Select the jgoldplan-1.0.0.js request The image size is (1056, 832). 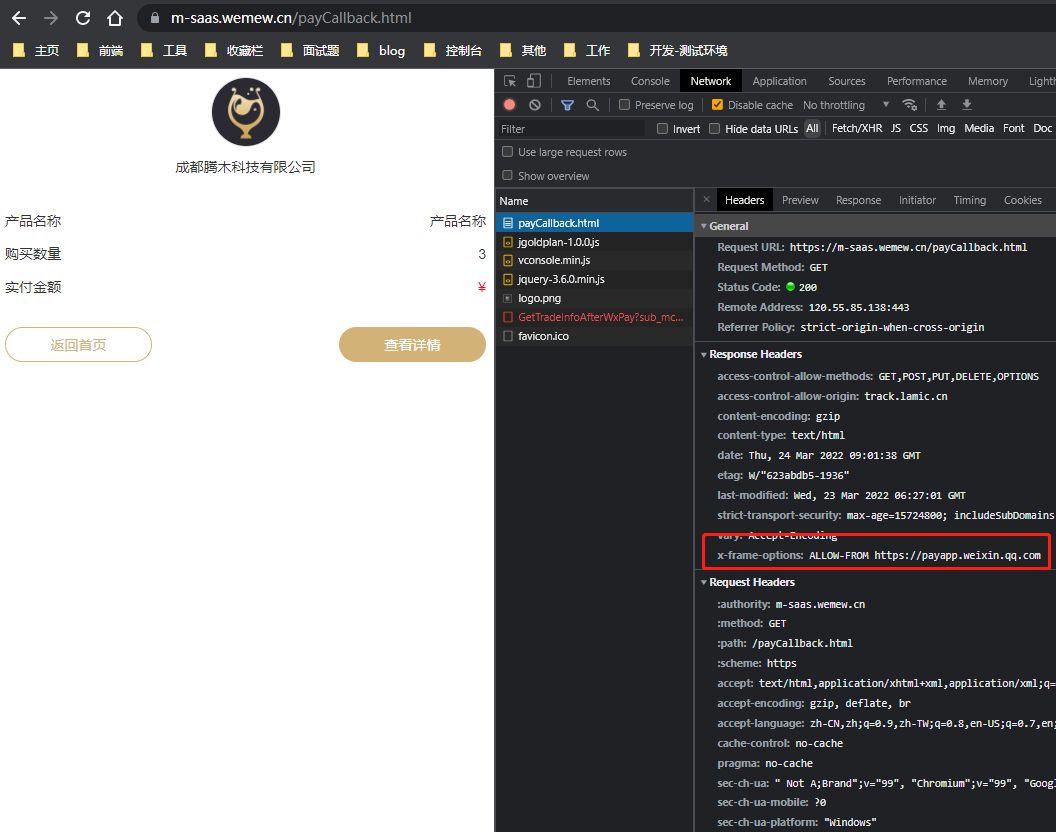(x=595, y=242)
